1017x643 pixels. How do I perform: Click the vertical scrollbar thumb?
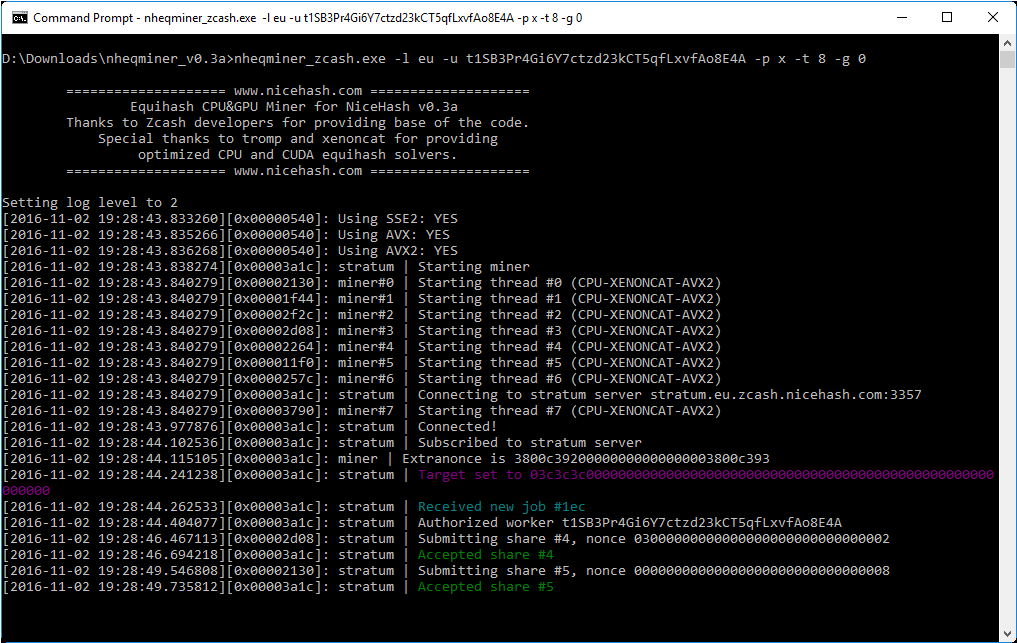pos(1007,60)
